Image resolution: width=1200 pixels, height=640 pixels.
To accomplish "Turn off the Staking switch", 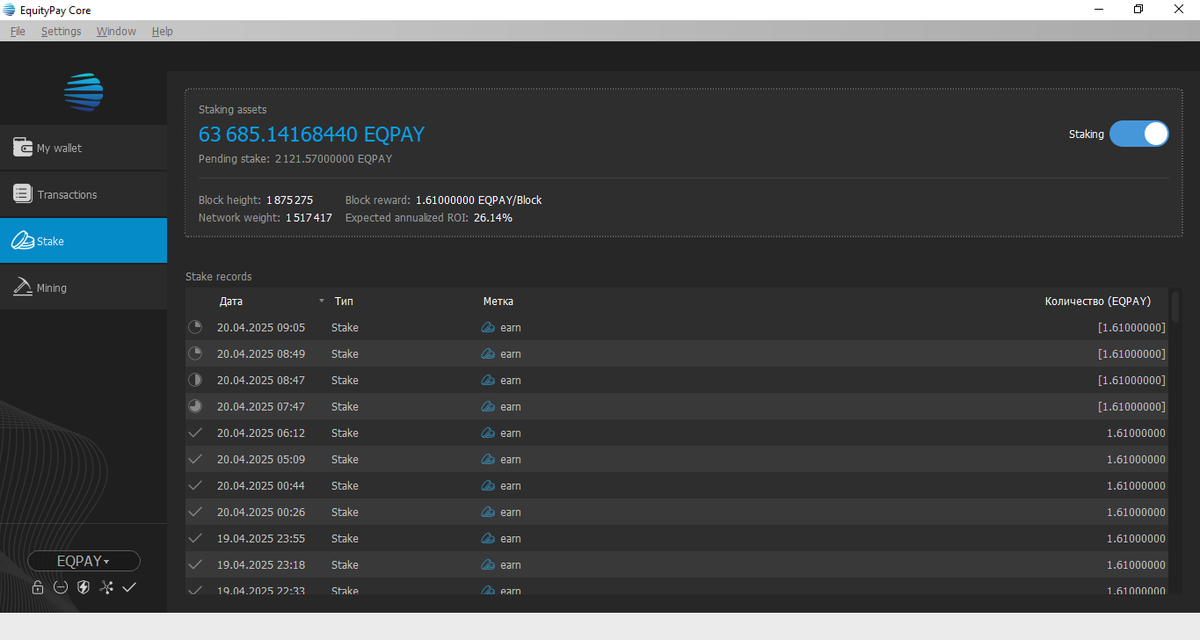I will pos(1139,134).
